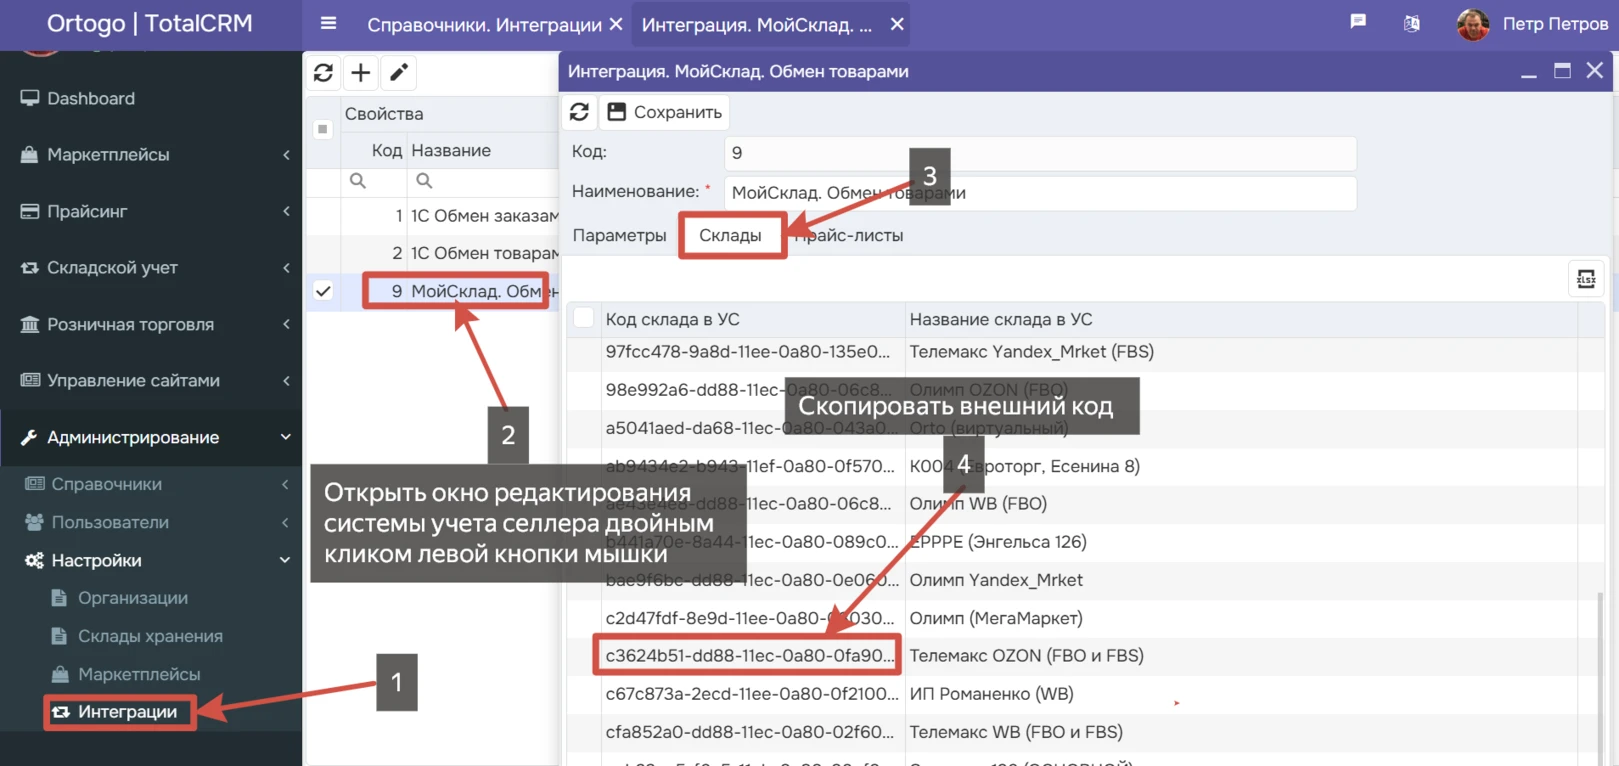Expand the Маркетплейсы section chevron below Dashboard
Viewport: 1619px width, 766px height.
286,155
